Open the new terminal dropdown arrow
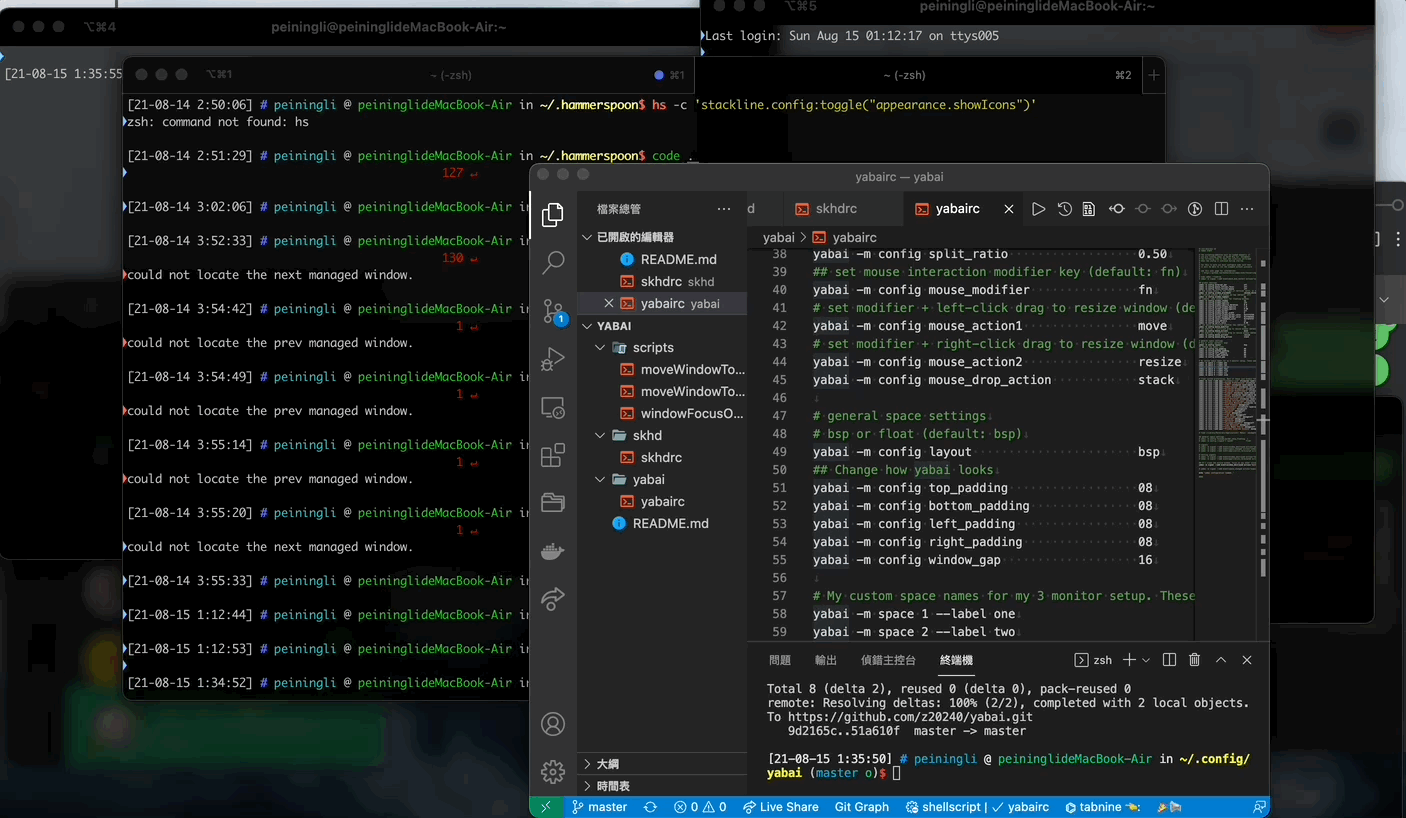This screenshot has width=1406, height=818. (1146, 660)
